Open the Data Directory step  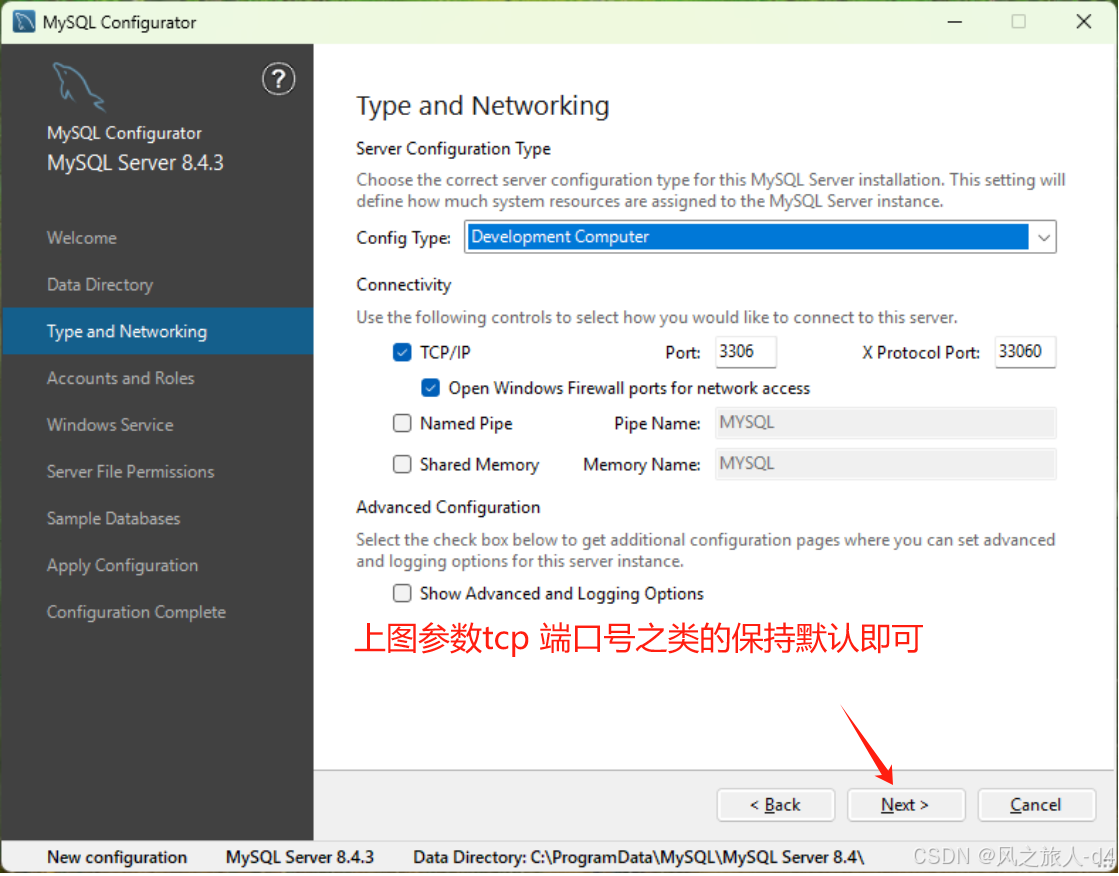coord(100,286)
